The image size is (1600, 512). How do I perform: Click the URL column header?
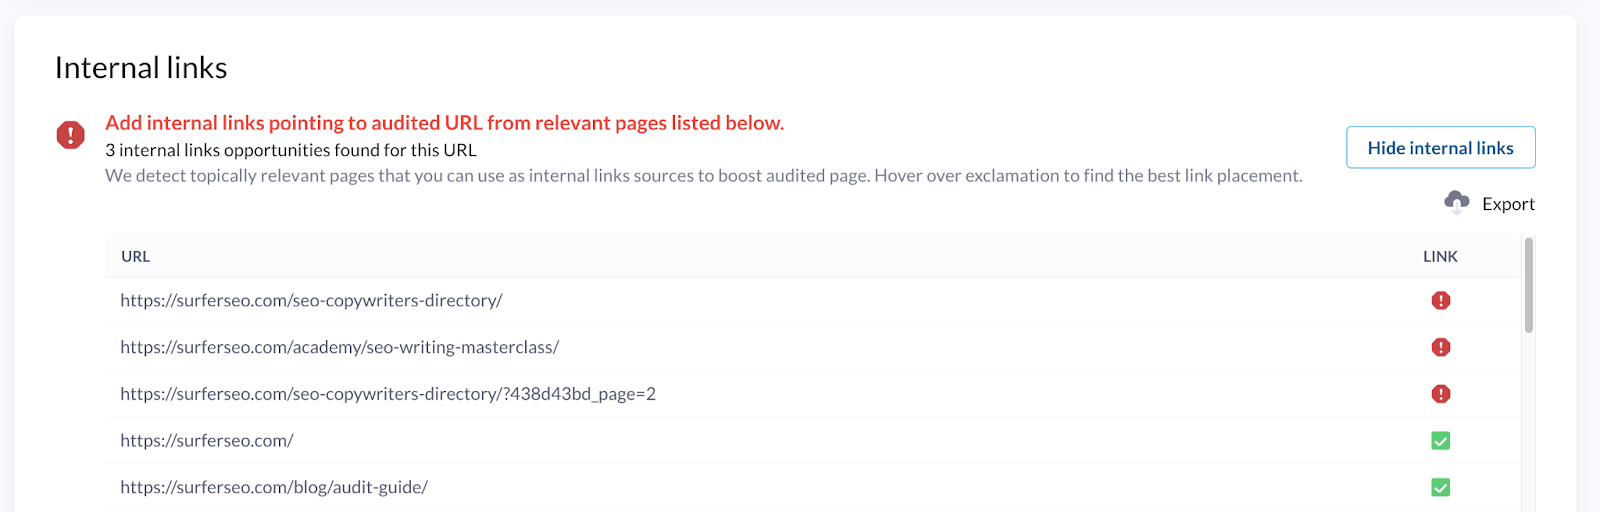click(x=136, y=256)
